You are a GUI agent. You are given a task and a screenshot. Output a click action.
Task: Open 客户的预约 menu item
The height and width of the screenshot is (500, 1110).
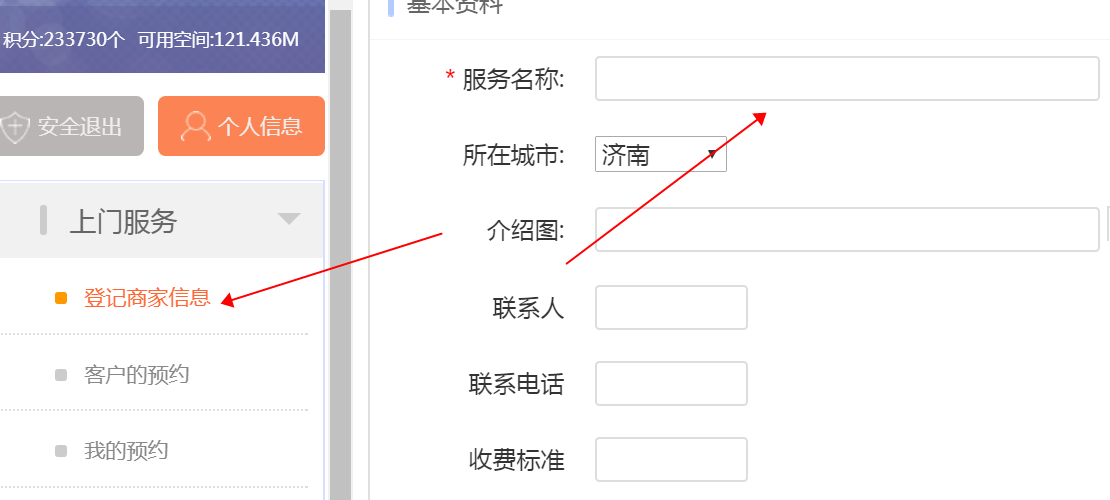[x=137, y=374]
